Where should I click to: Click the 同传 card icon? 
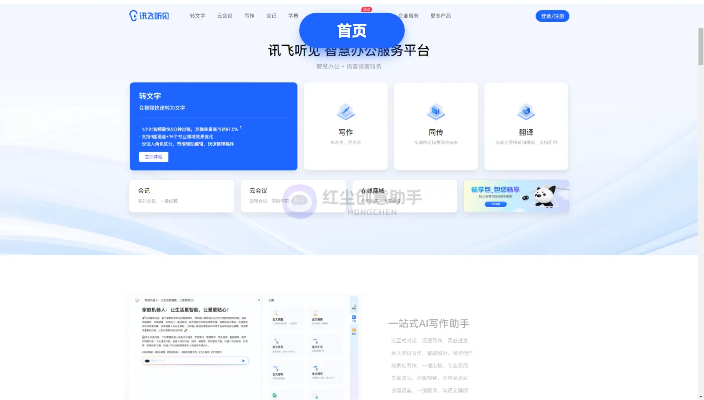click(435, 112)
